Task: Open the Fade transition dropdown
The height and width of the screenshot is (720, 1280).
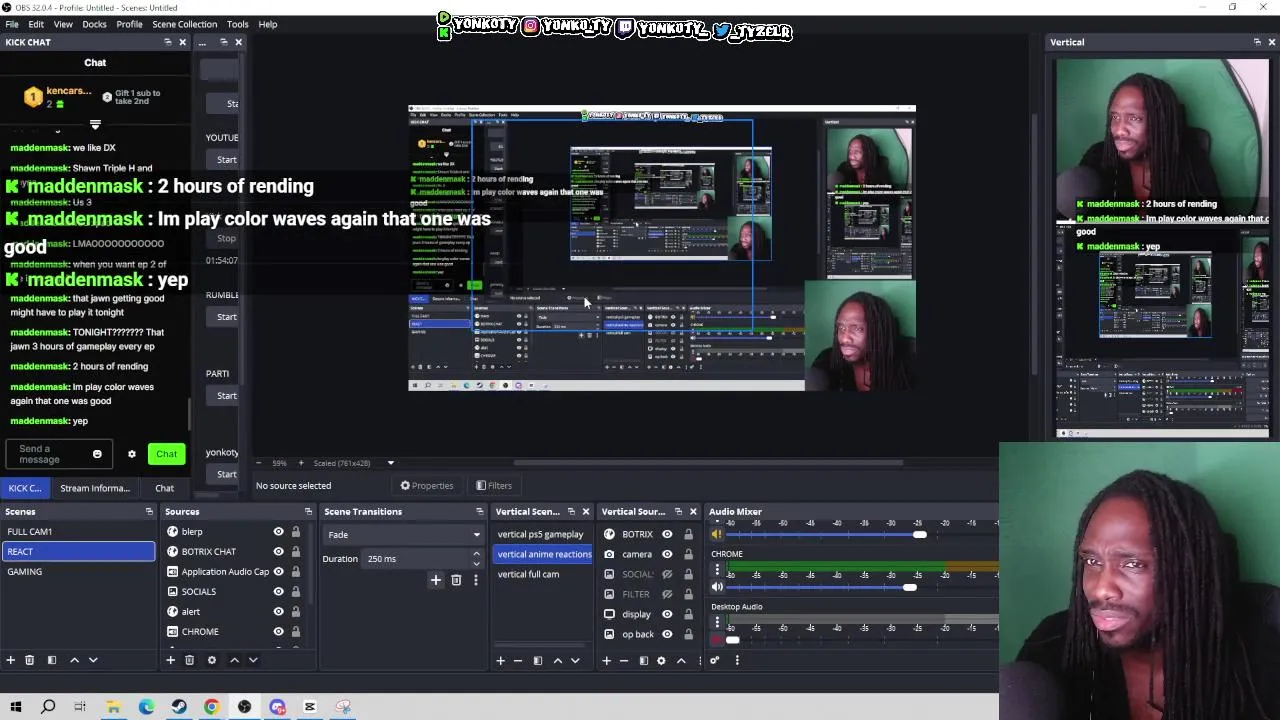Action: (x=403, y=535)
